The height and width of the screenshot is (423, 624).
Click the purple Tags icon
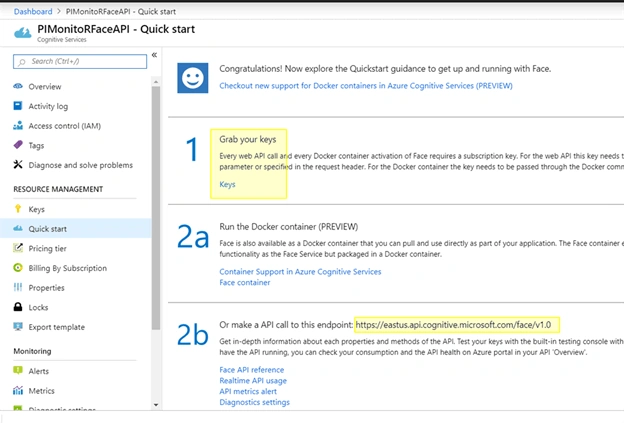pyautogui.click(x=18, y=145)
